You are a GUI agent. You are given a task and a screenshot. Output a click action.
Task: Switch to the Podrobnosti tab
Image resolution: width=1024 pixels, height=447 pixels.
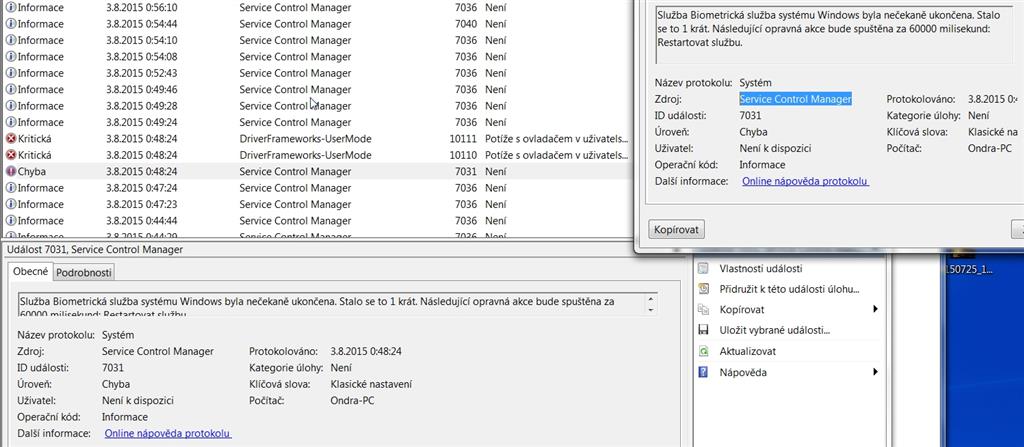(84, 273)
